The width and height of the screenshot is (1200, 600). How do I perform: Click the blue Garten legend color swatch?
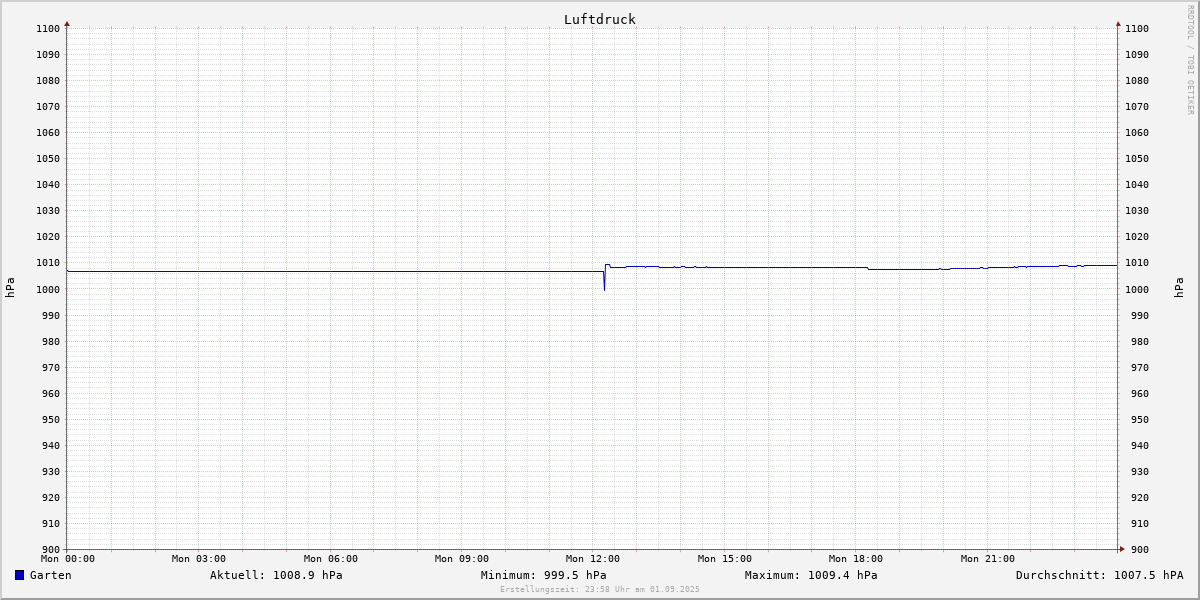[x=19, y=575]
